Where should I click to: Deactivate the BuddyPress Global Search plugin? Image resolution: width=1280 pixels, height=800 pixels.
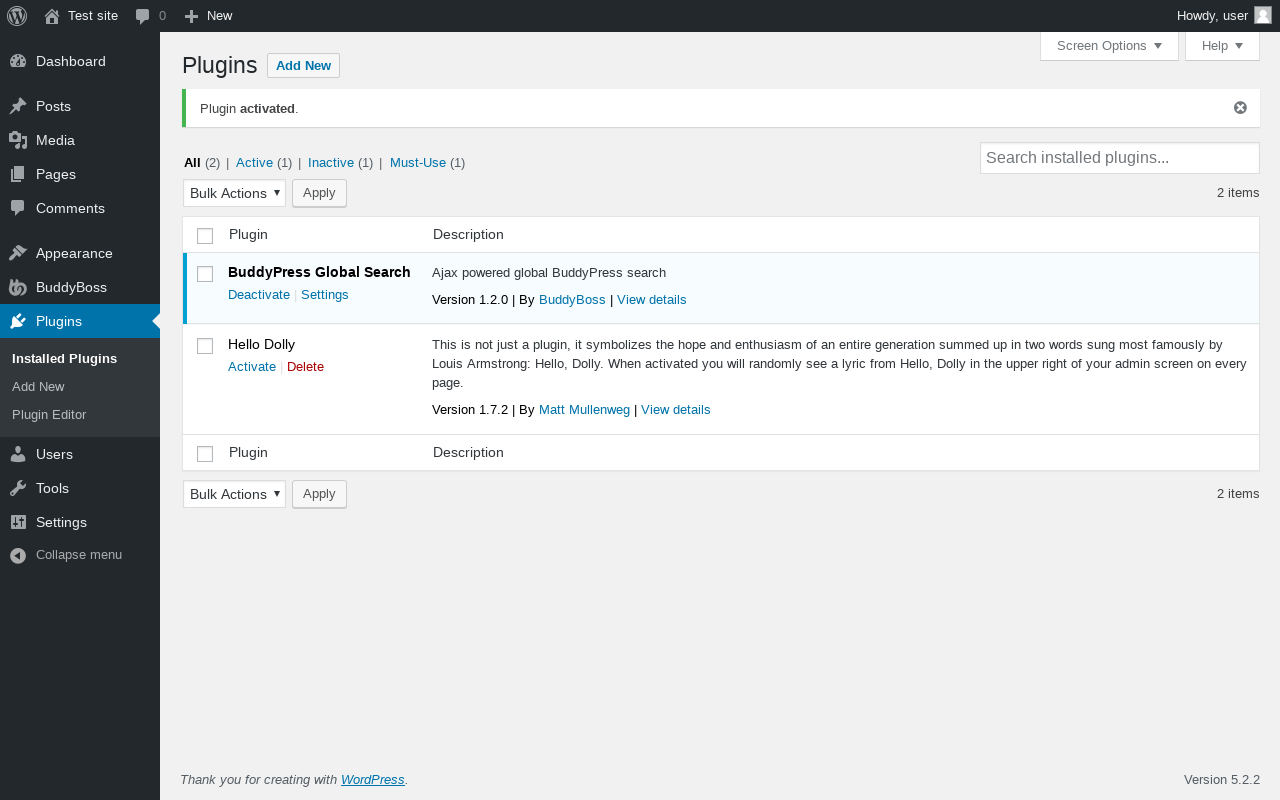click(x=259, y=295)
